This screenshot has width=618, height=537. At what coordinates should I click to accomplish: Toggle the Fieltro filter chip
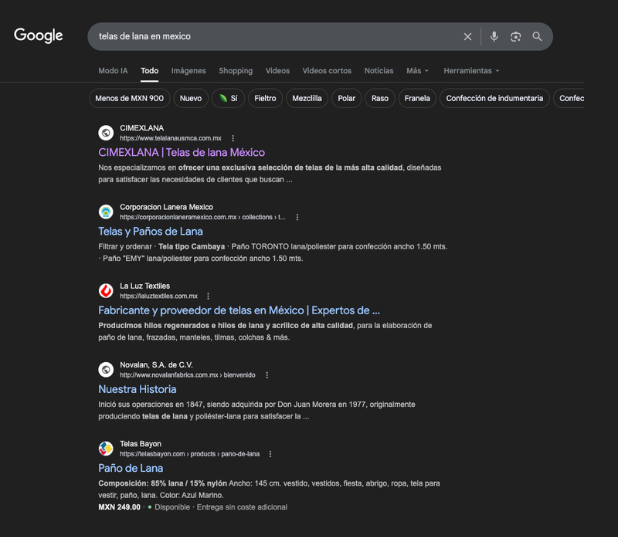click(265, 98)
